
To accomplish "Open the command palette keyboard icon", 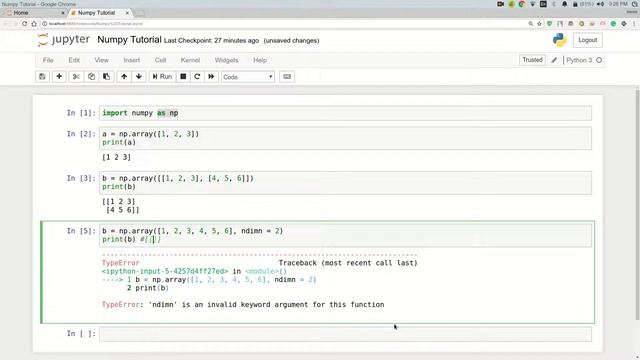I will click(287, 77).
